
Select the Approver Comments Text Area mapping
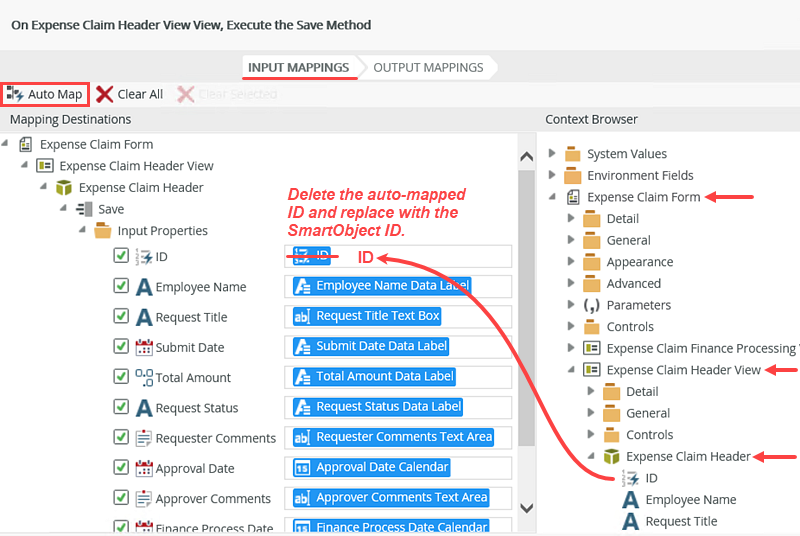click(x=391, y=497)
